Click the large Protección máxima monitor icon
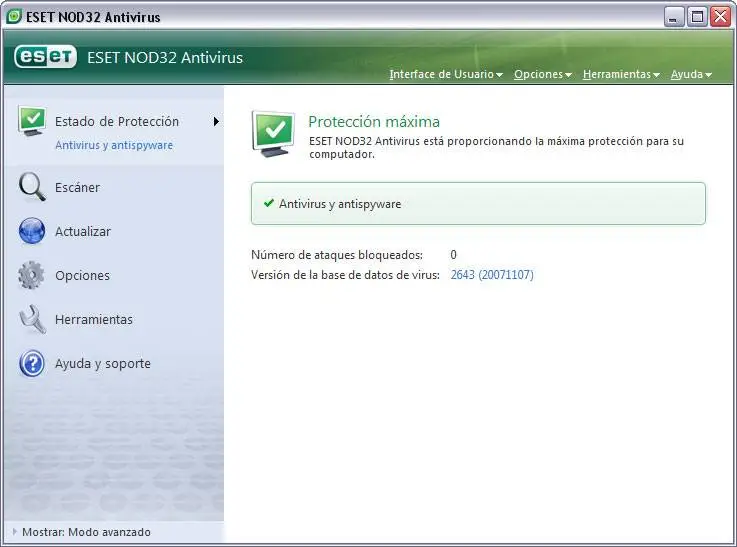 click(x=274, y=134)
